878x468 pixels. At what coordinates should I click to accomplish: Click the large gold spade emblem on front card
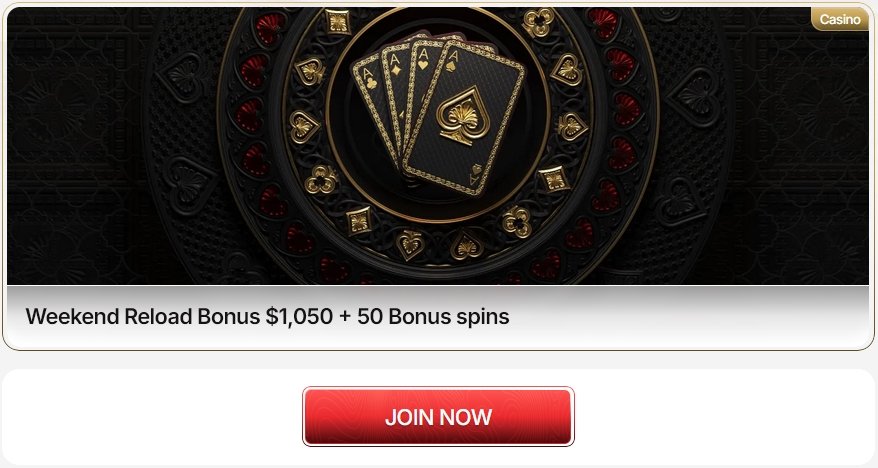click(x=463, y=116)
